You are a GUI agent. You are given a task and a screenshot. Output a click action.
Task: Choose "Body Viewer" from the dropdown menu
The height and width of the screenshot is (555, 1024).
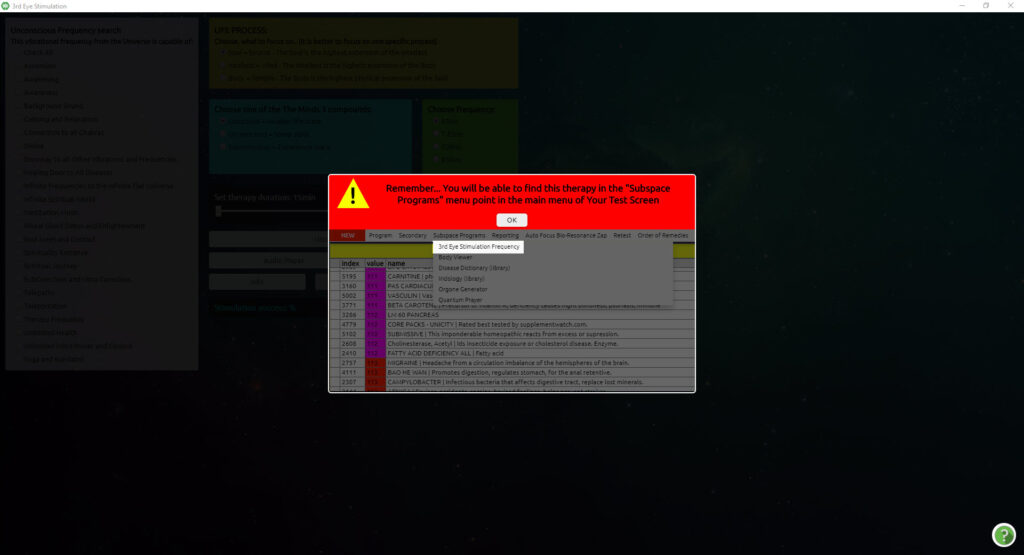tap(456, 257)
